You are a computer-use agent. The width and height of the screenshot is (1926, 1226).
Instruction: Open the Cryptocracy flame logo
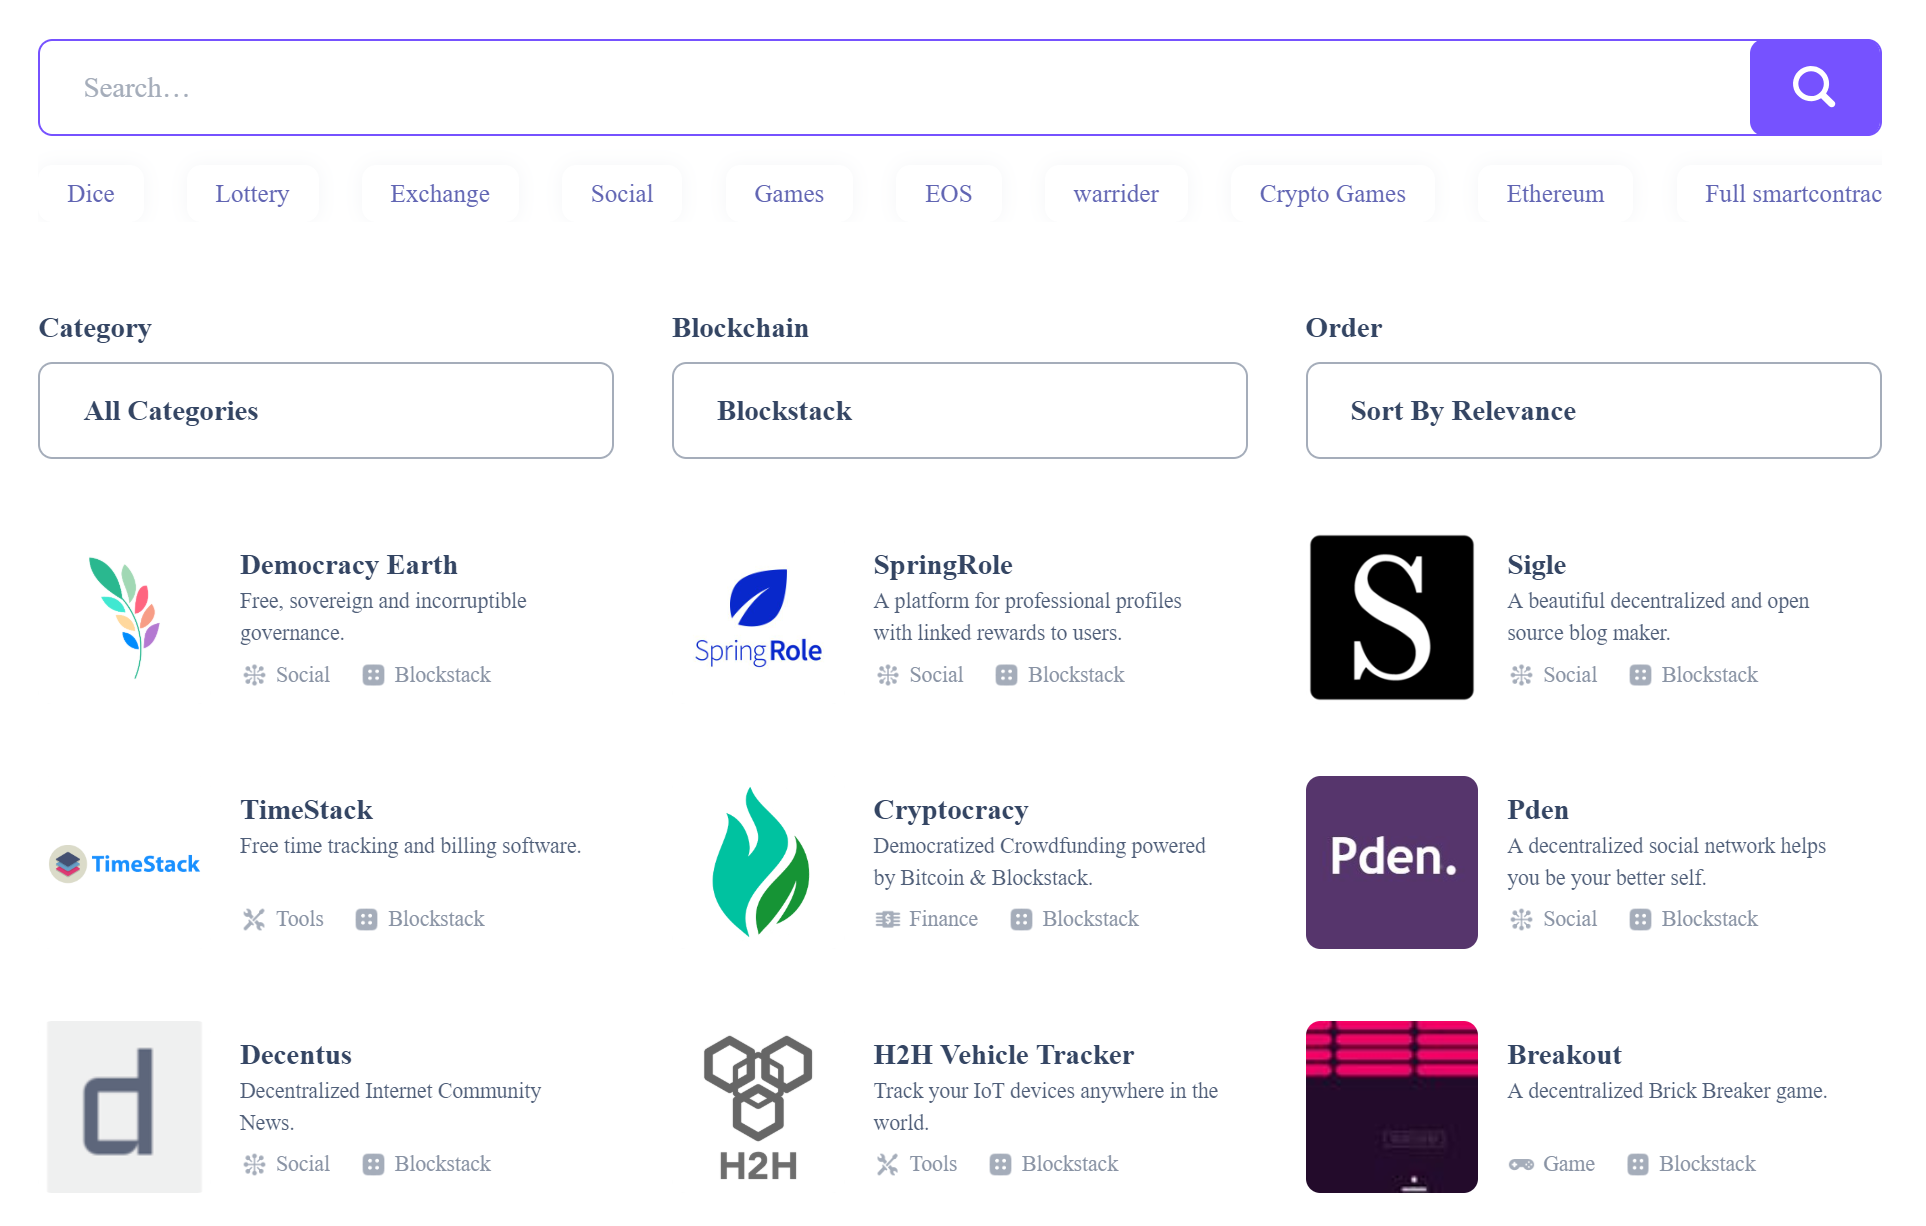(x=758, y=862)
